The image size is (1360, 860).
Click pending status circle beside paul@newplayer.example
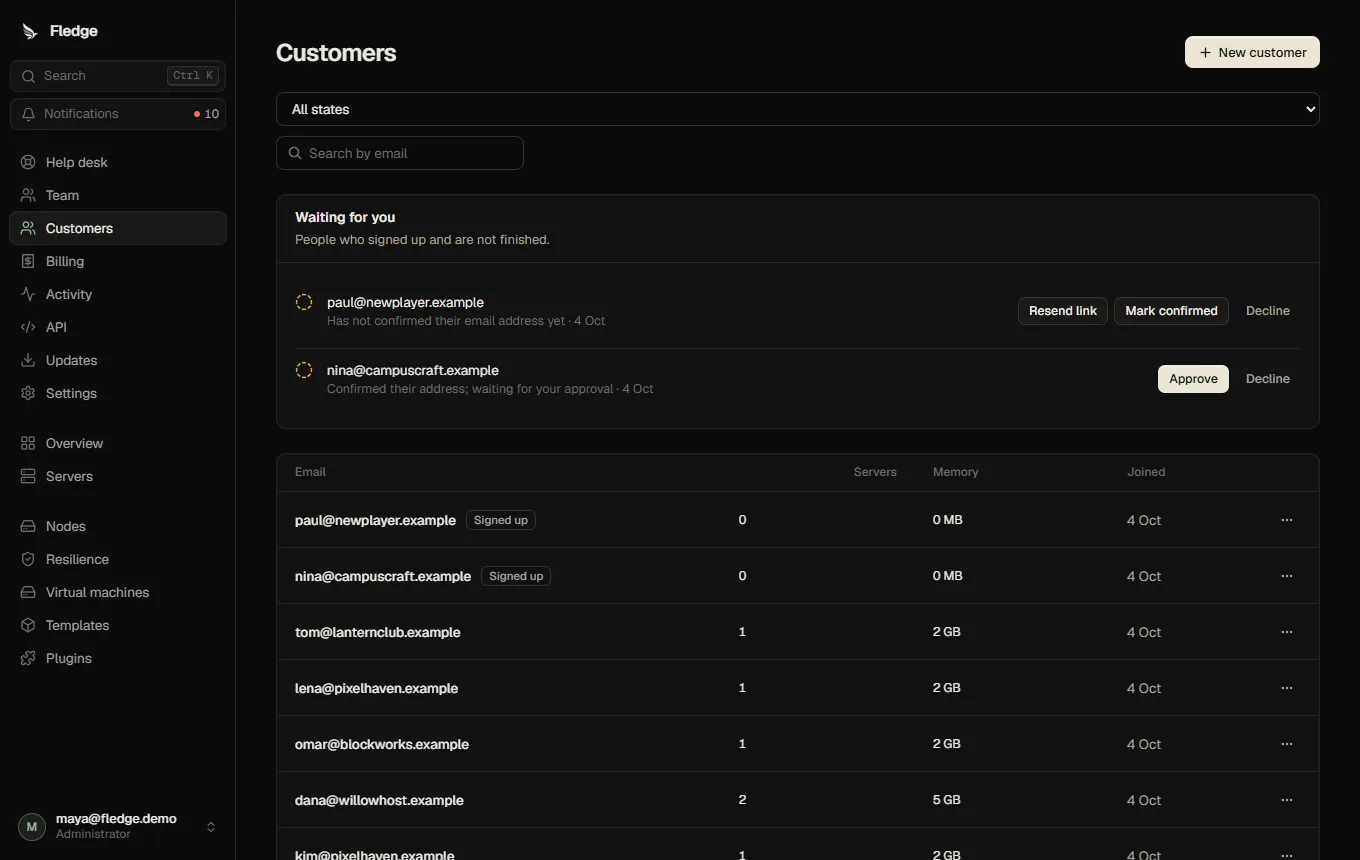304,302
